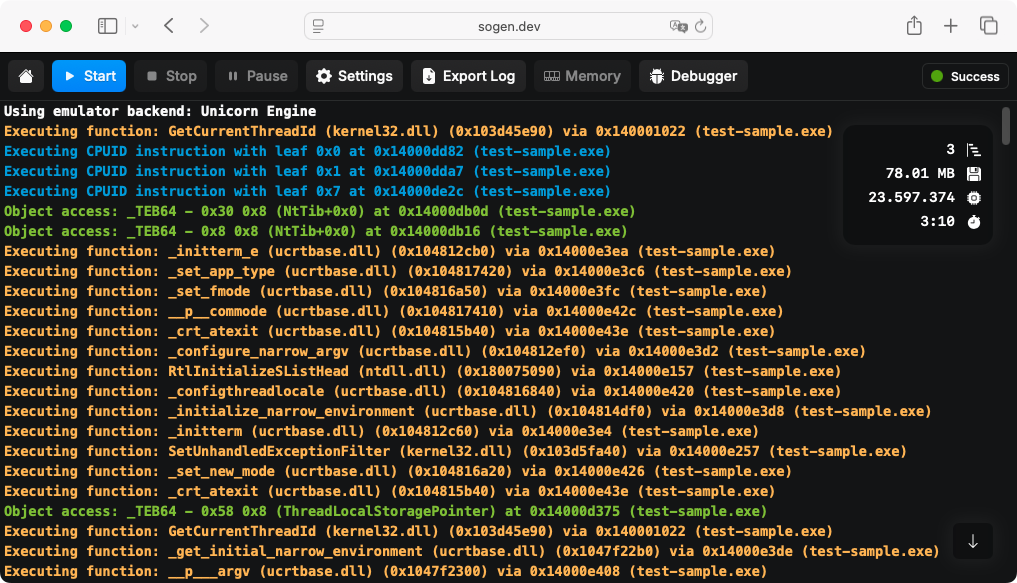
Task: Show the tab overview
Action: [x=988, y=26]
